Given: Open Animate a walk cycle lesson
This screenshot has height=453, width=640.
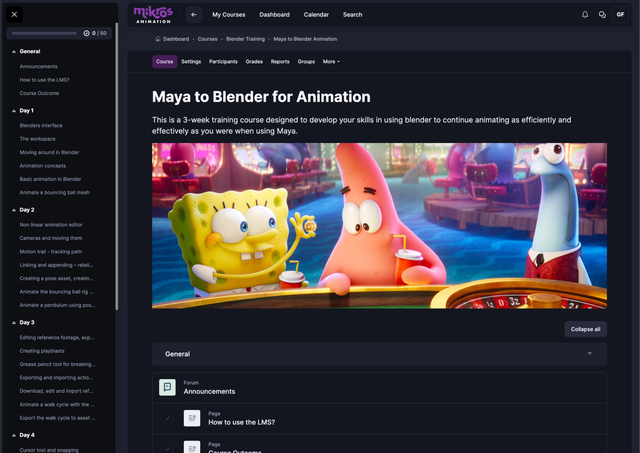Looking at the screenshot, I should (x=57, y=405).
